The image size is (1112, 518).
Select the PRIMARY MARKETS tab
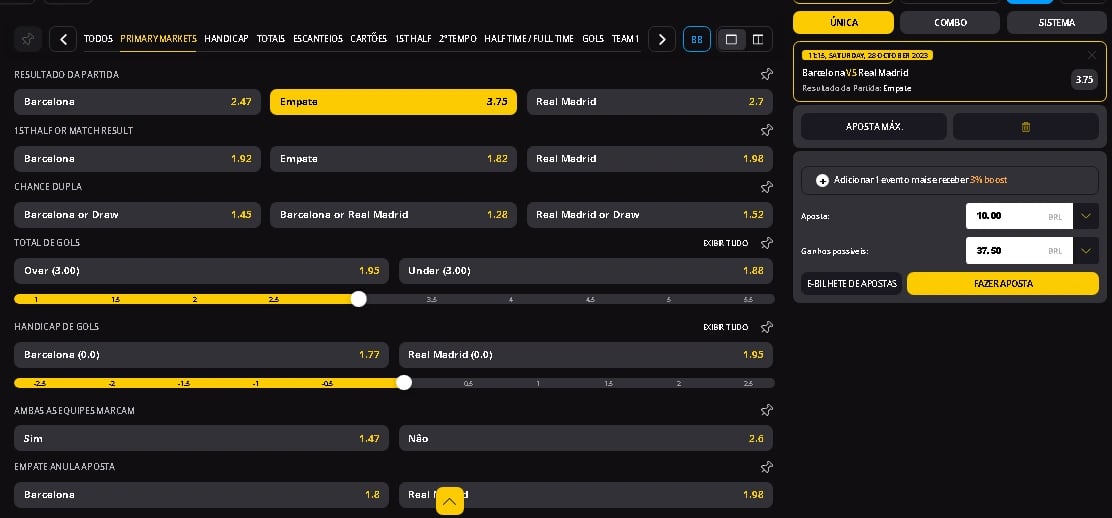pyautogui.click(x=158, y=39)
